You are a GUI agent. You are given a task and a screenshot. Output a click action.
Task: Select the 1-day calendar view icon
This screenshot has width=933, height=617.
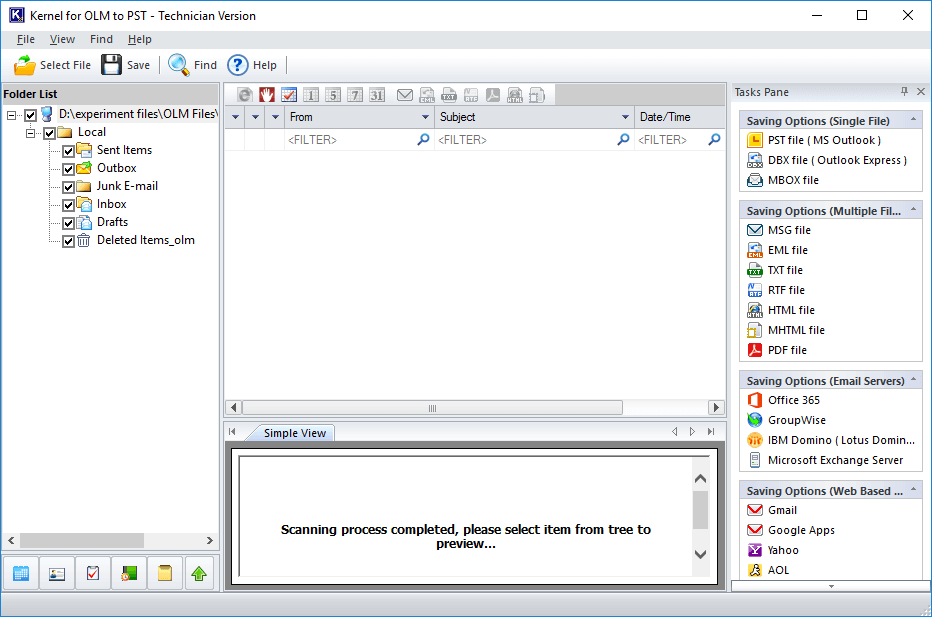point(311,95)
